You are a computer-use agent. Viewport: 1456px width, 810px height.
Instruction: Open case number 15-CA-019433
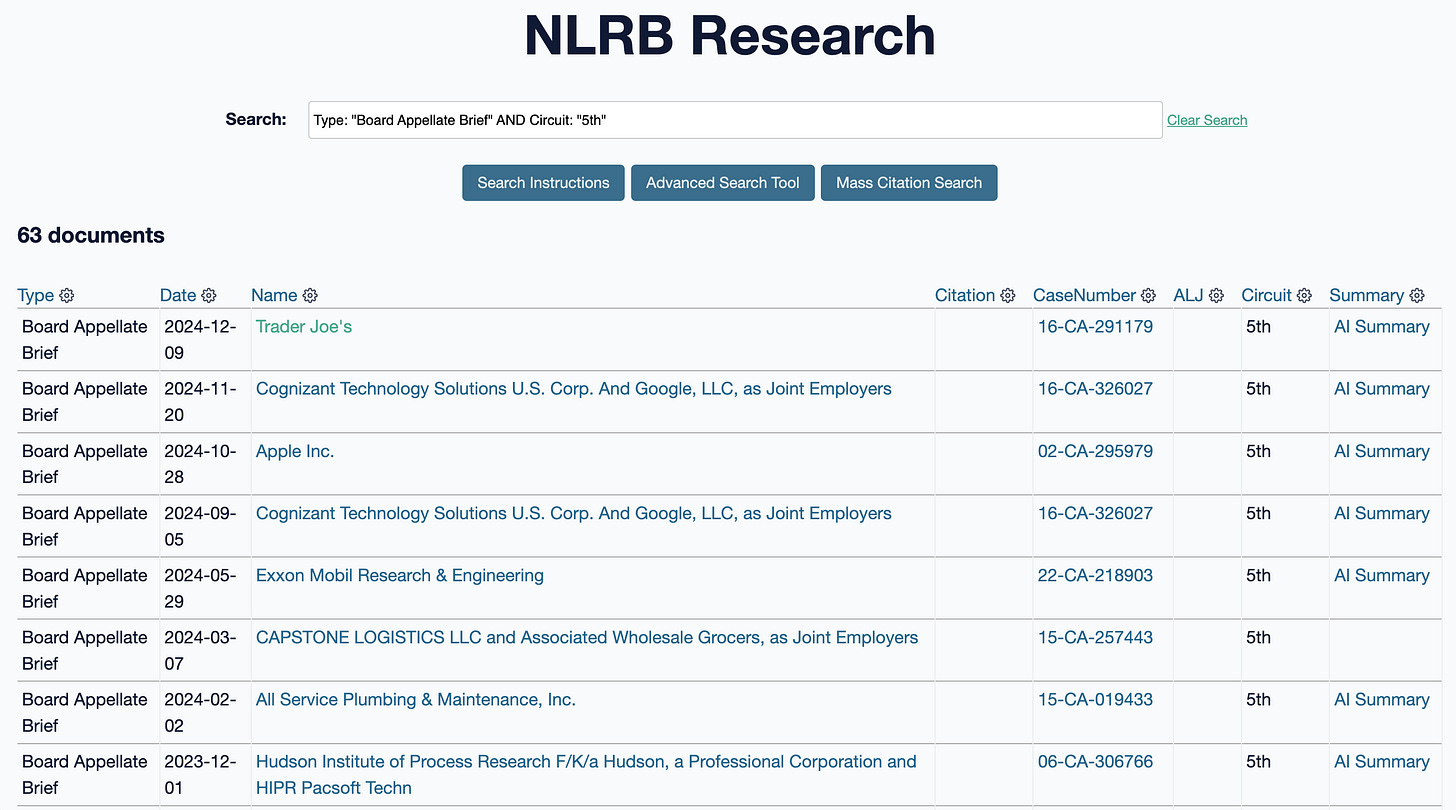point(1095,699)
